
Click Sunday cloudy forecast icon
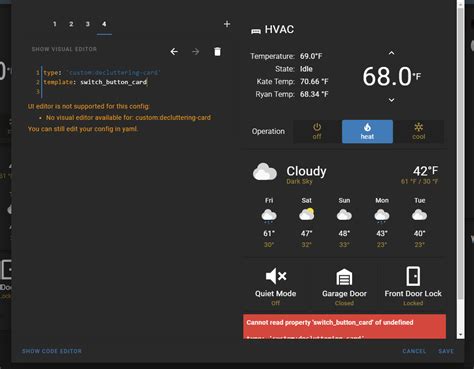(x=344, y=215)
